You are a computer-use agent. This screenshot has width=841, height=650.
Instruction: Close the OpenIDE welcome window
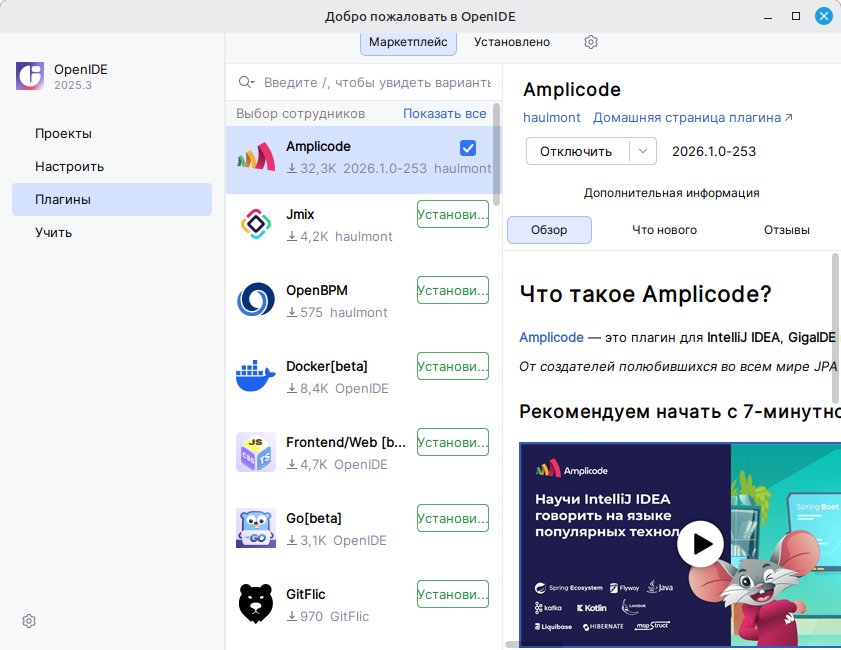point(824,16)
